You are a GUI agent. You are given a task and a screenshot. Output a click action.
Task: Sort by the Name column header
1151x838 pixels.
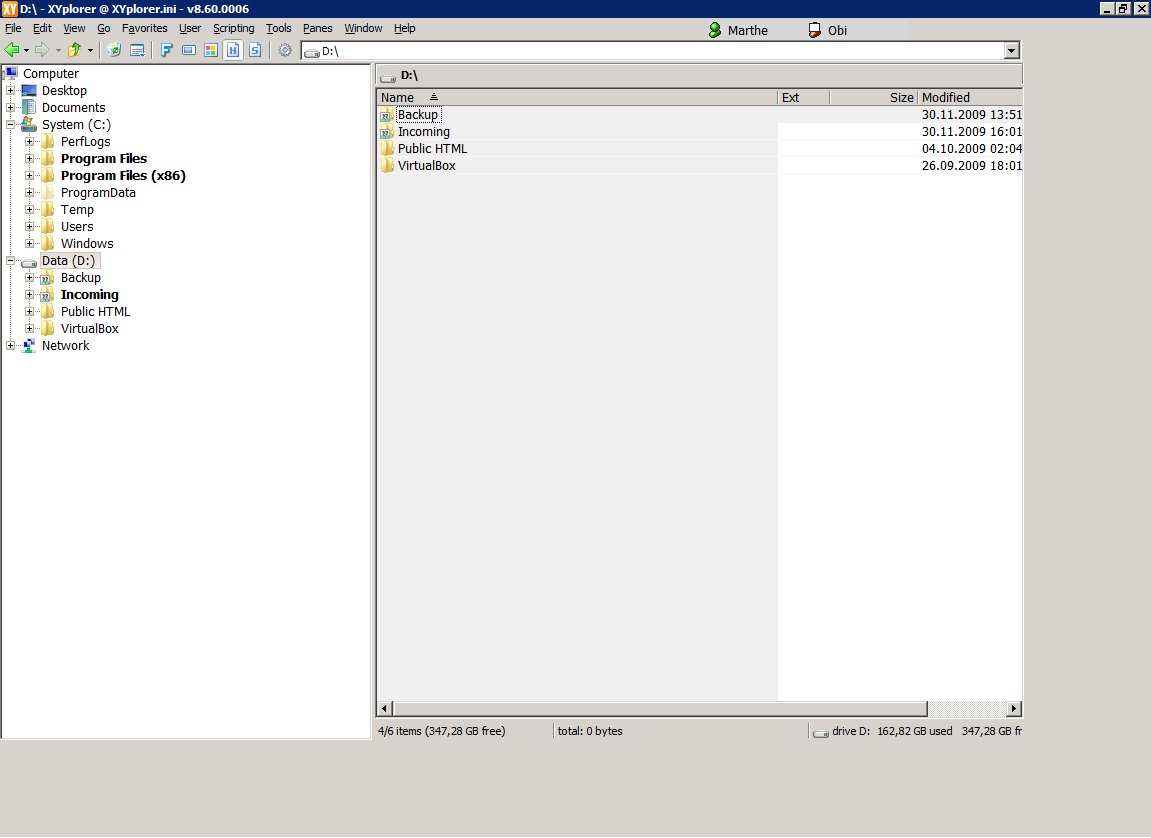577,98
